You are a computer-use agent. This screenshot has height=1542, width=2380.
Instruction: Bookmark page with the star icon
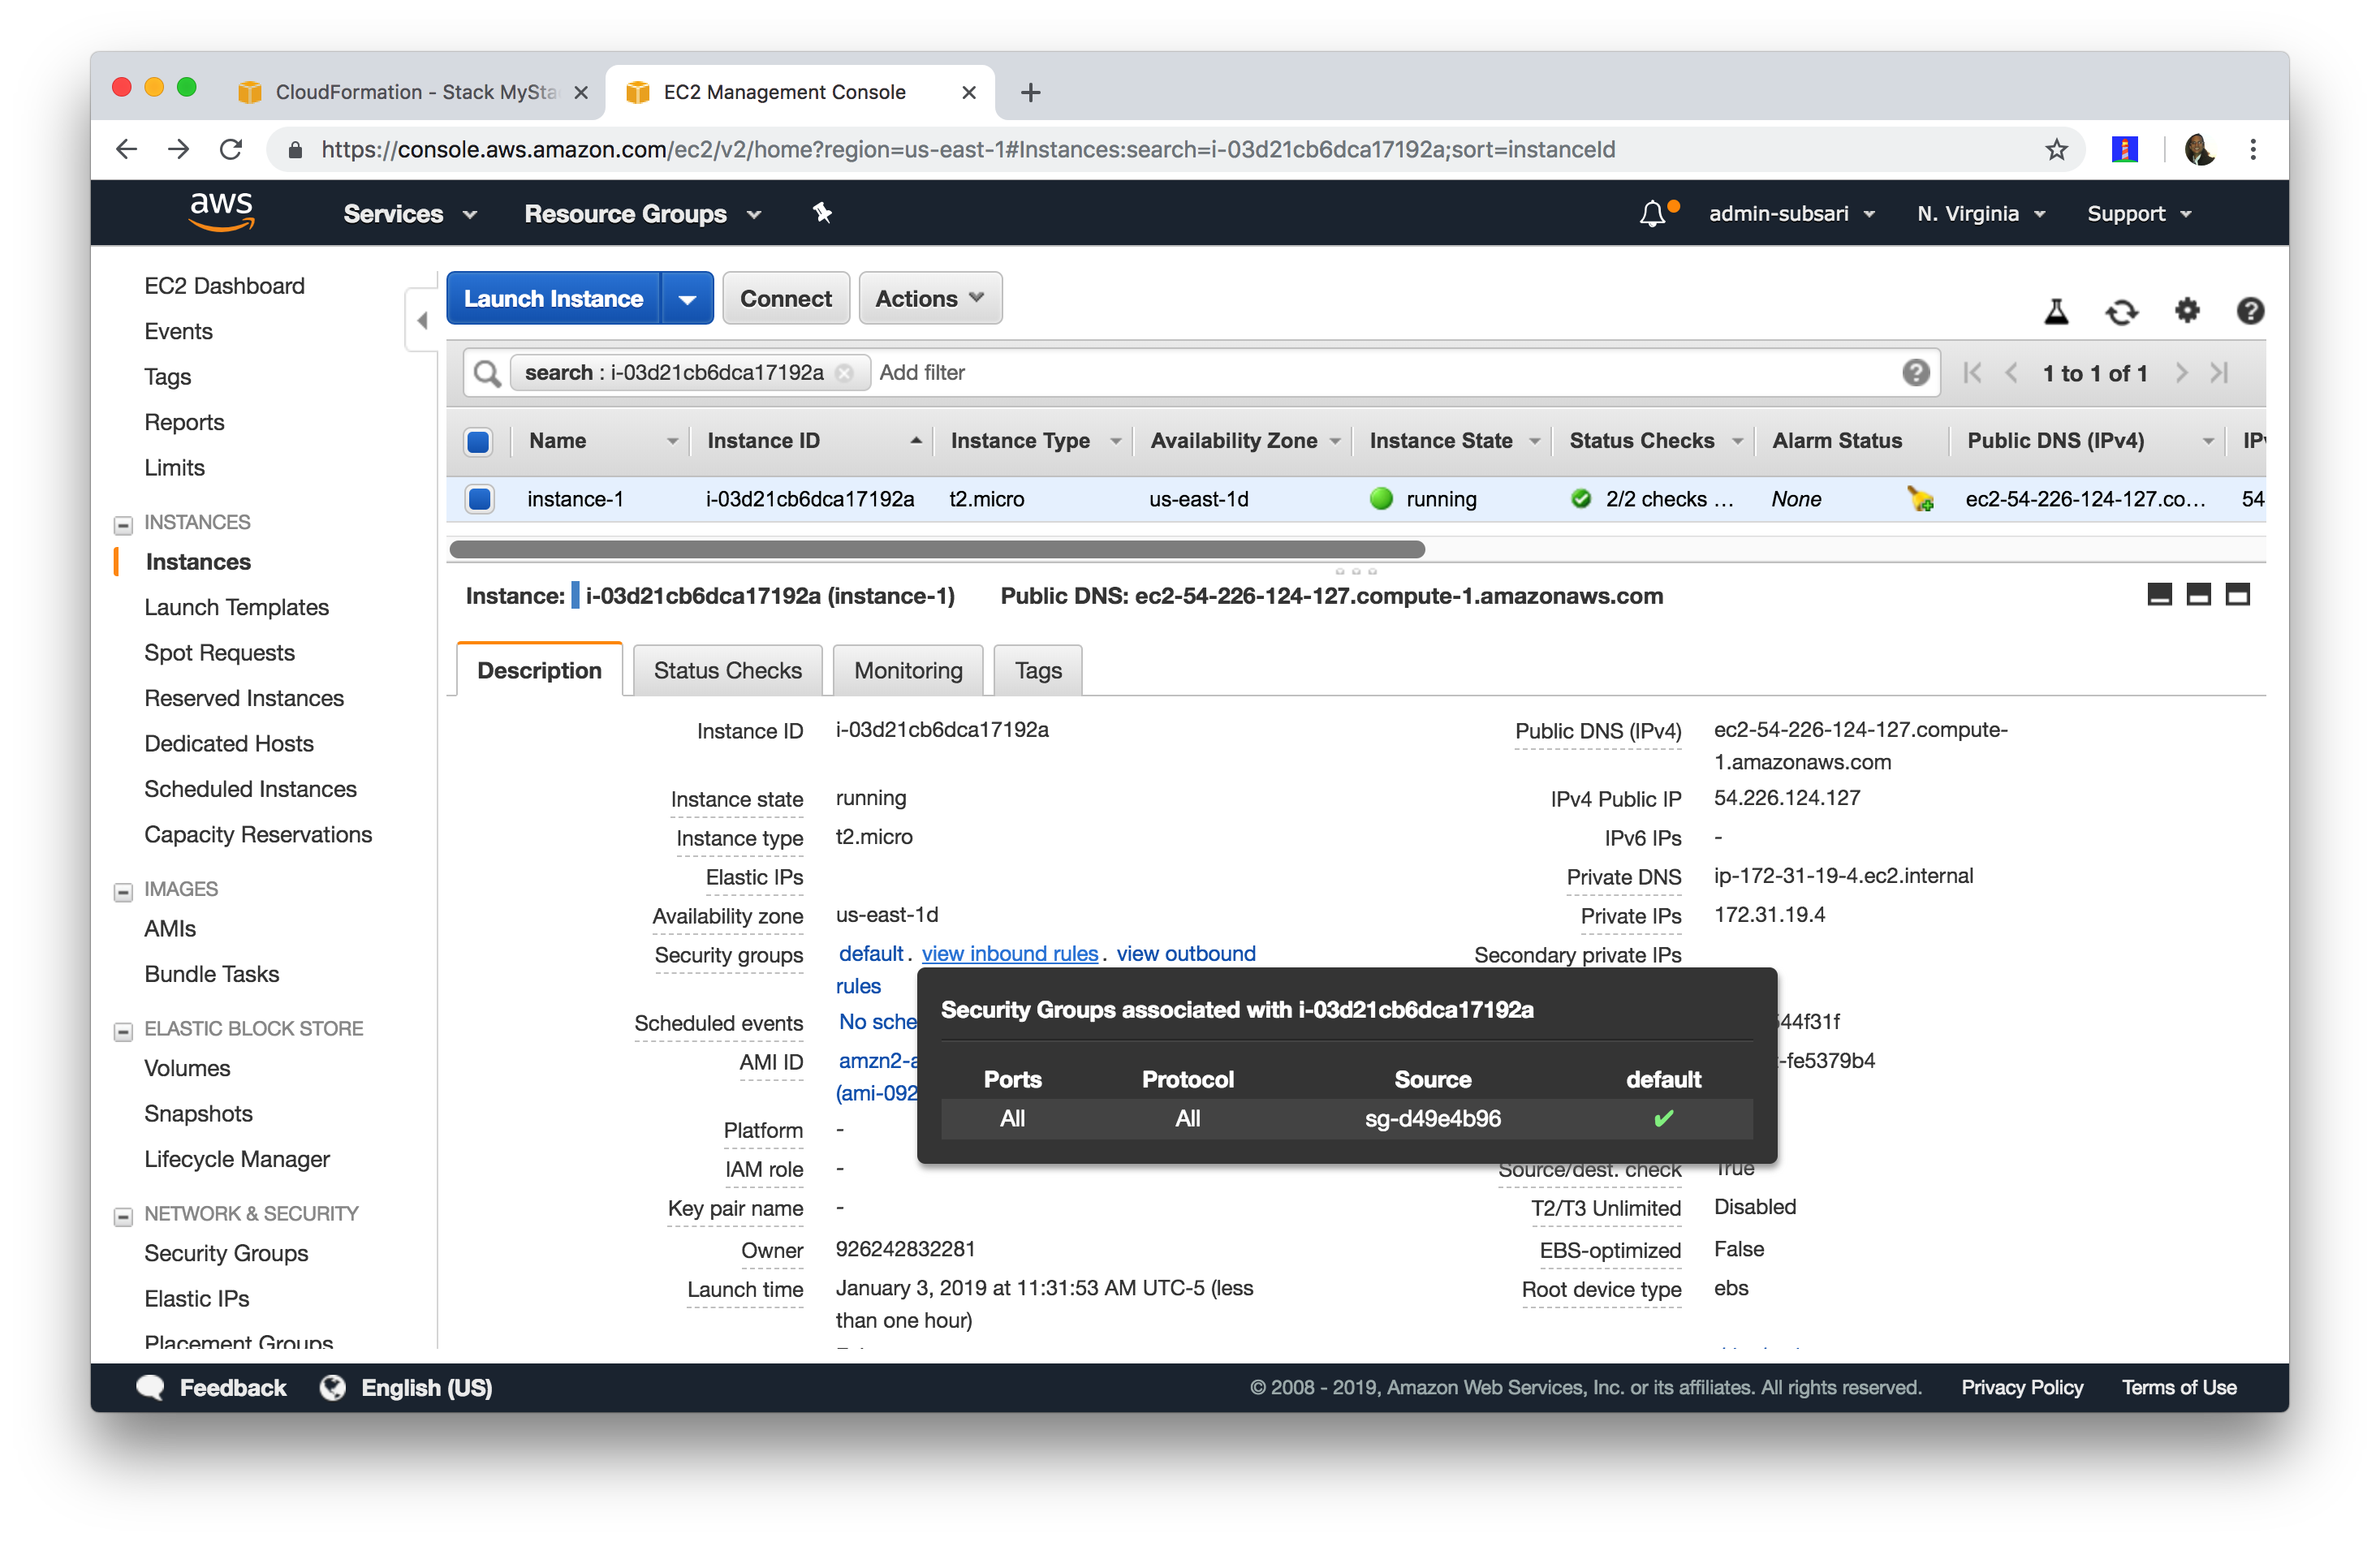click(2056, 150)
